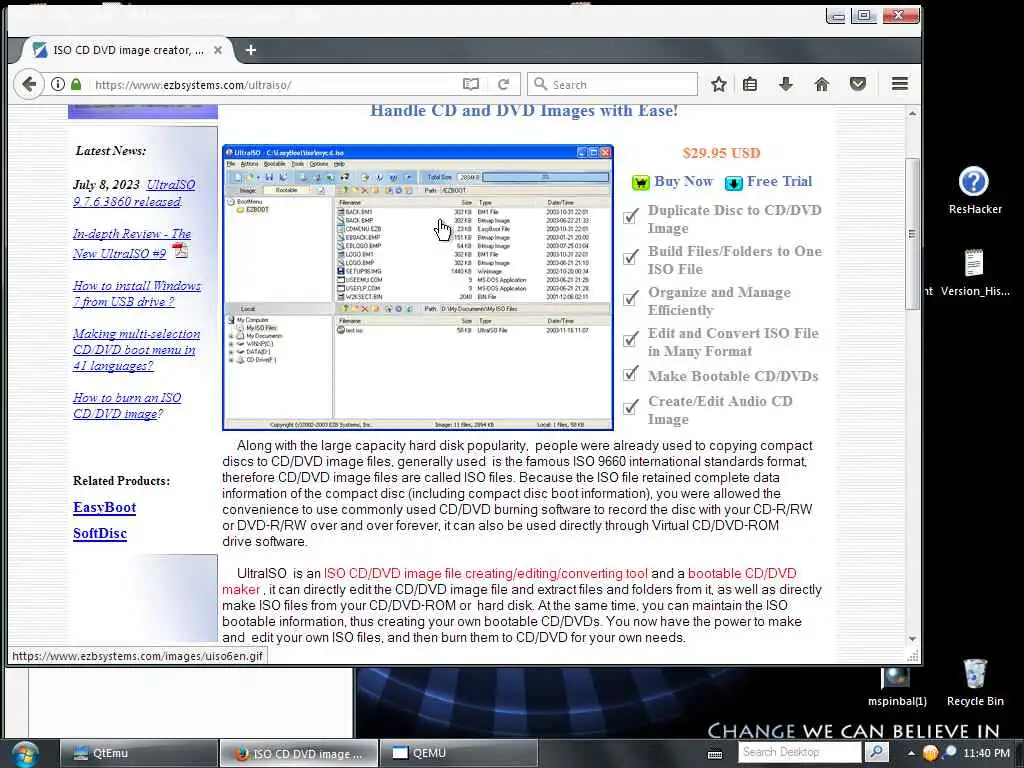Click the ISO CD/DVD image file creating tool link
The height and width of the screenshot is (768, 1024).
point(485,573)
